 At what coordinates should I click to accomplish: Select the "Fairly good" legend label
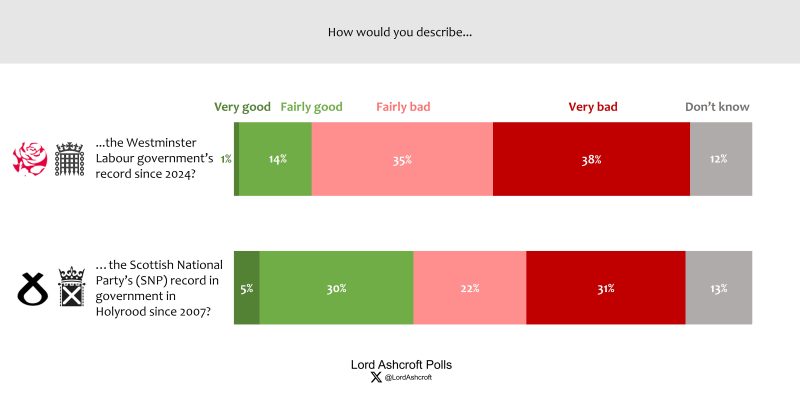(312, 107)
